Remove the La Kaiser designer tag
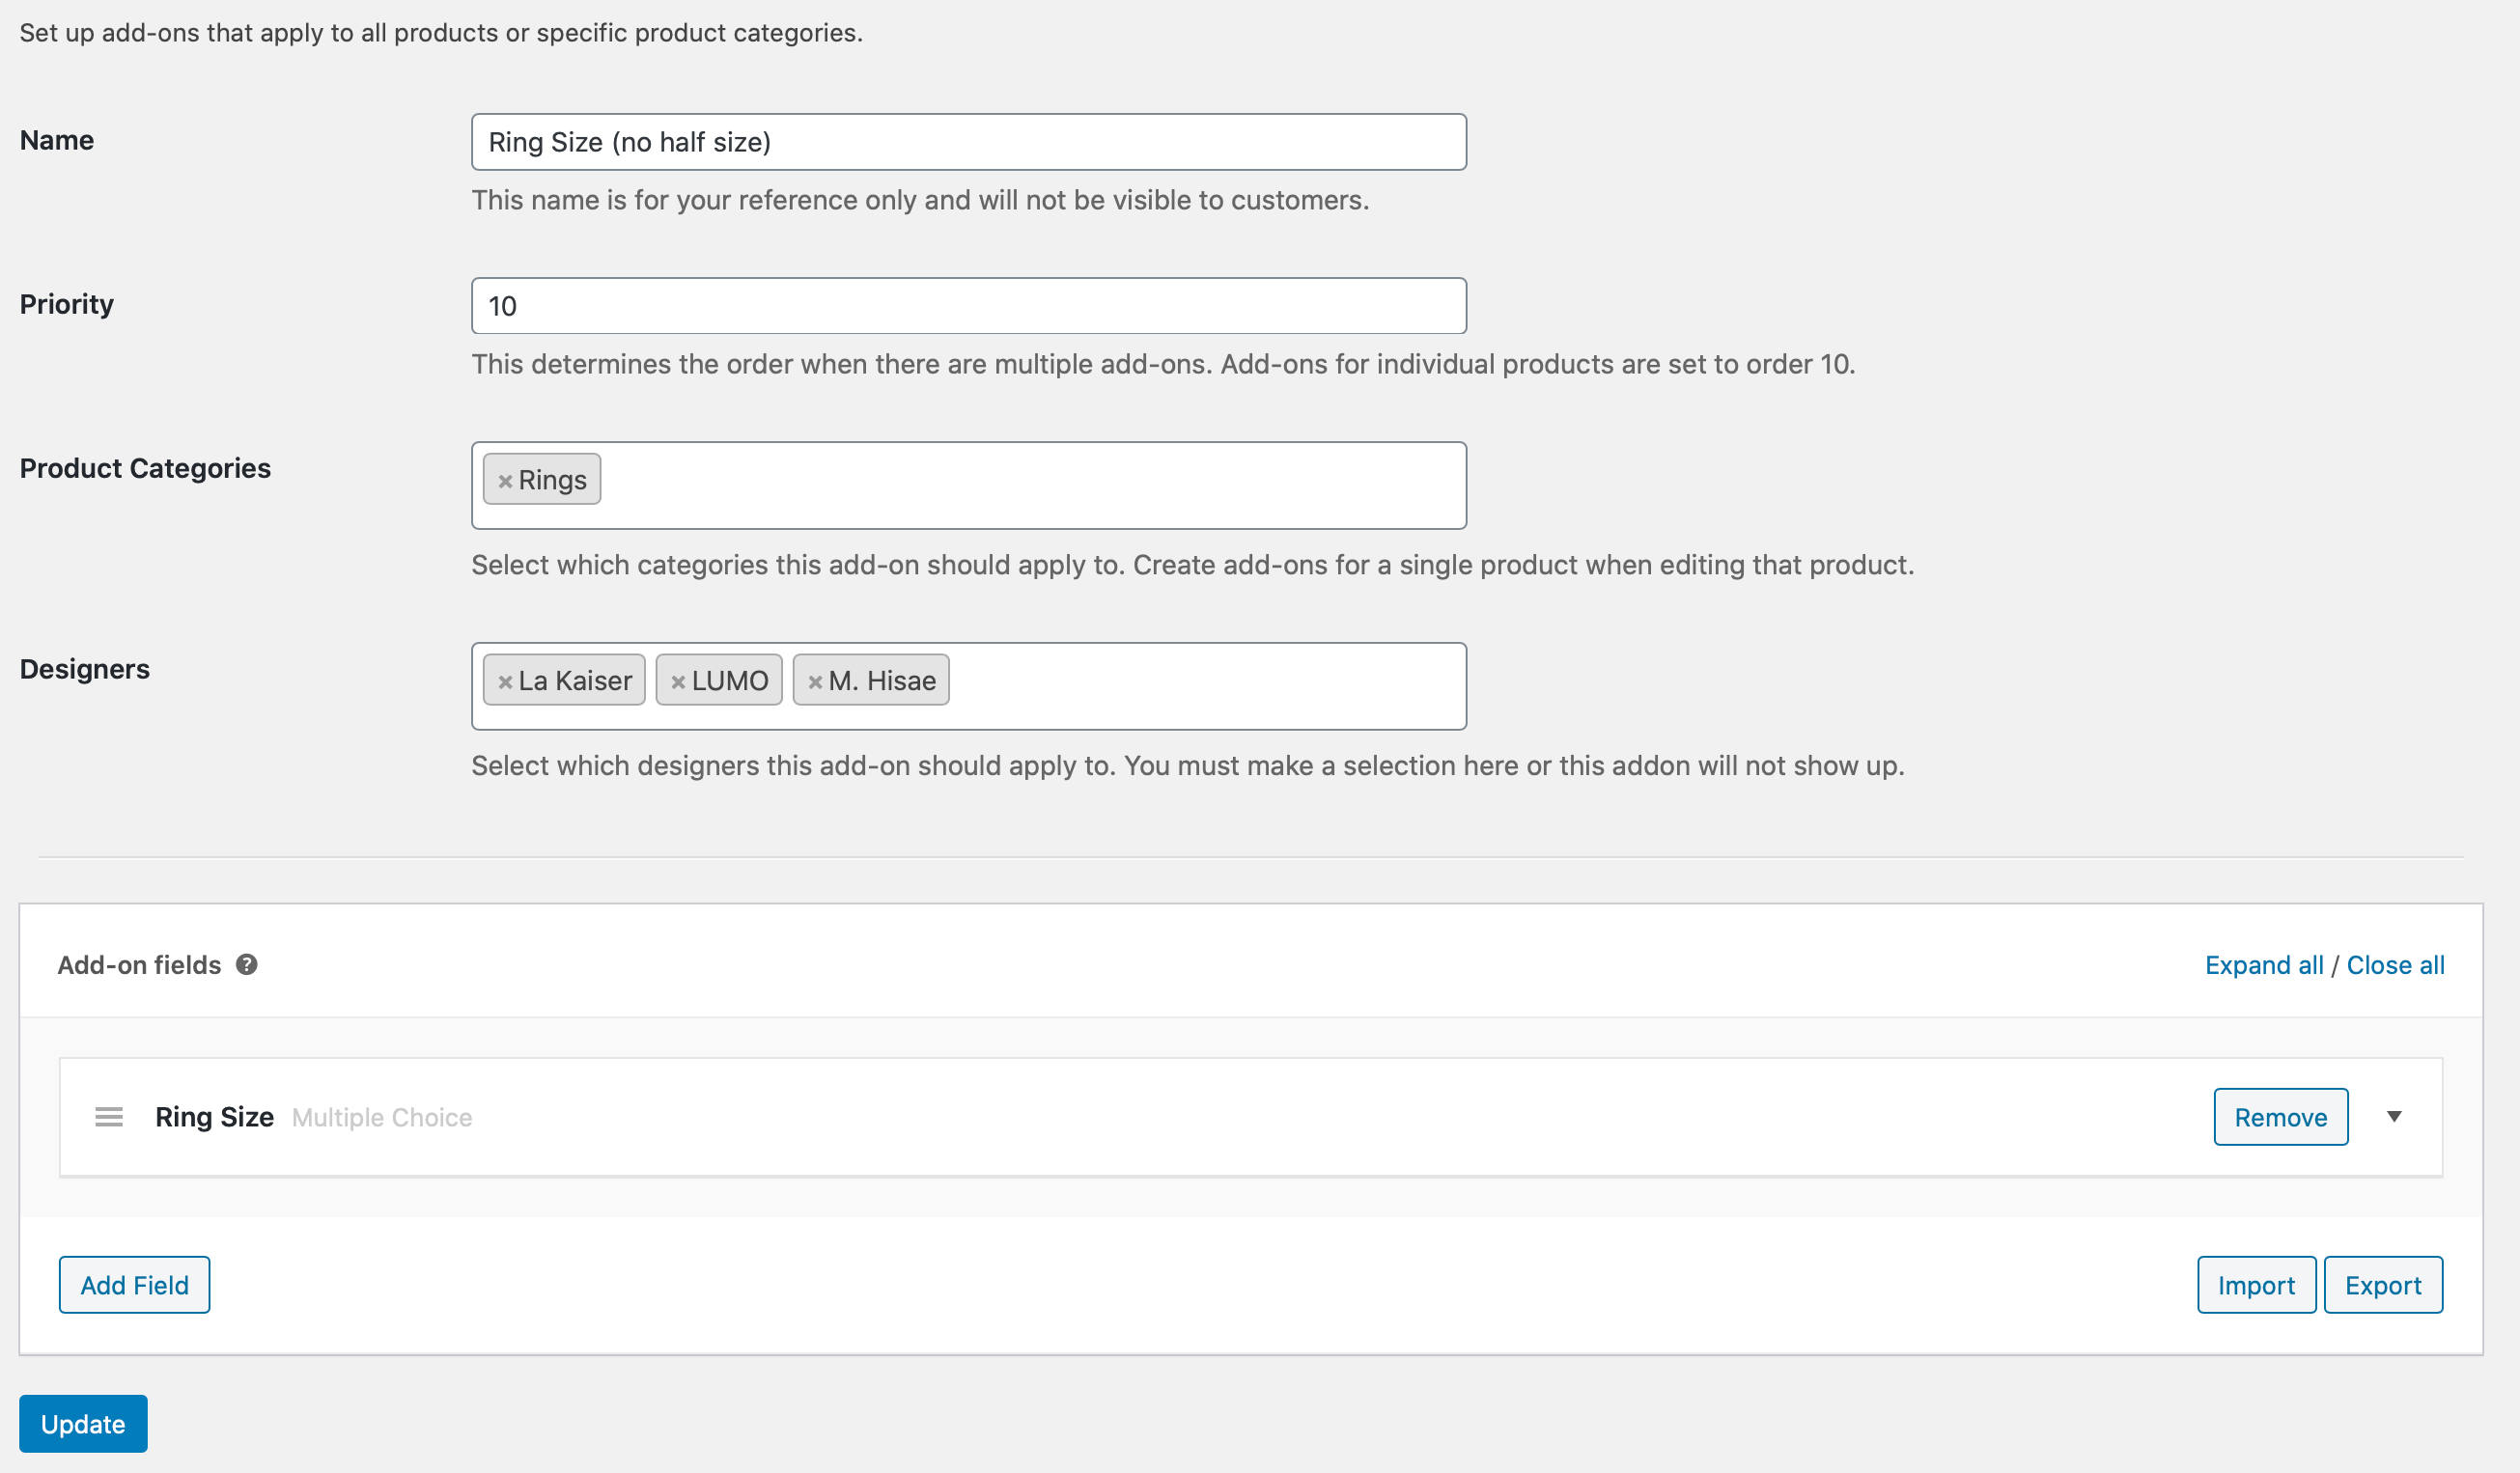 point(505,682)
